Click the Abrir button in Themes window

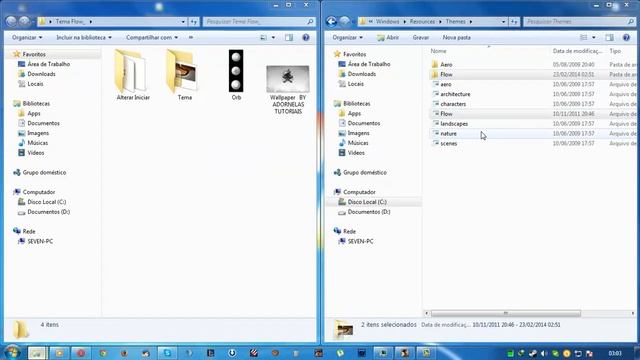[x=388, y=38]
